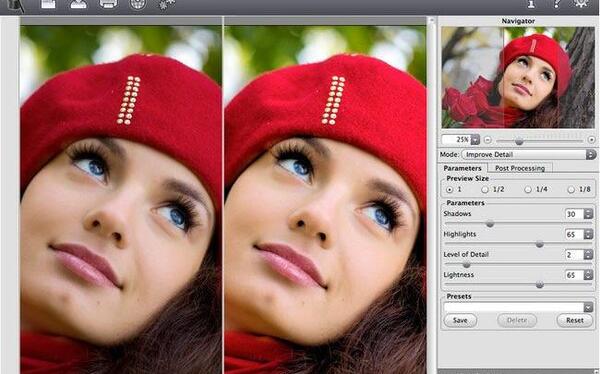Select Preview Size 1/8 radio button
The height and width of the screenshot is (374, 600).
[571, 189]
